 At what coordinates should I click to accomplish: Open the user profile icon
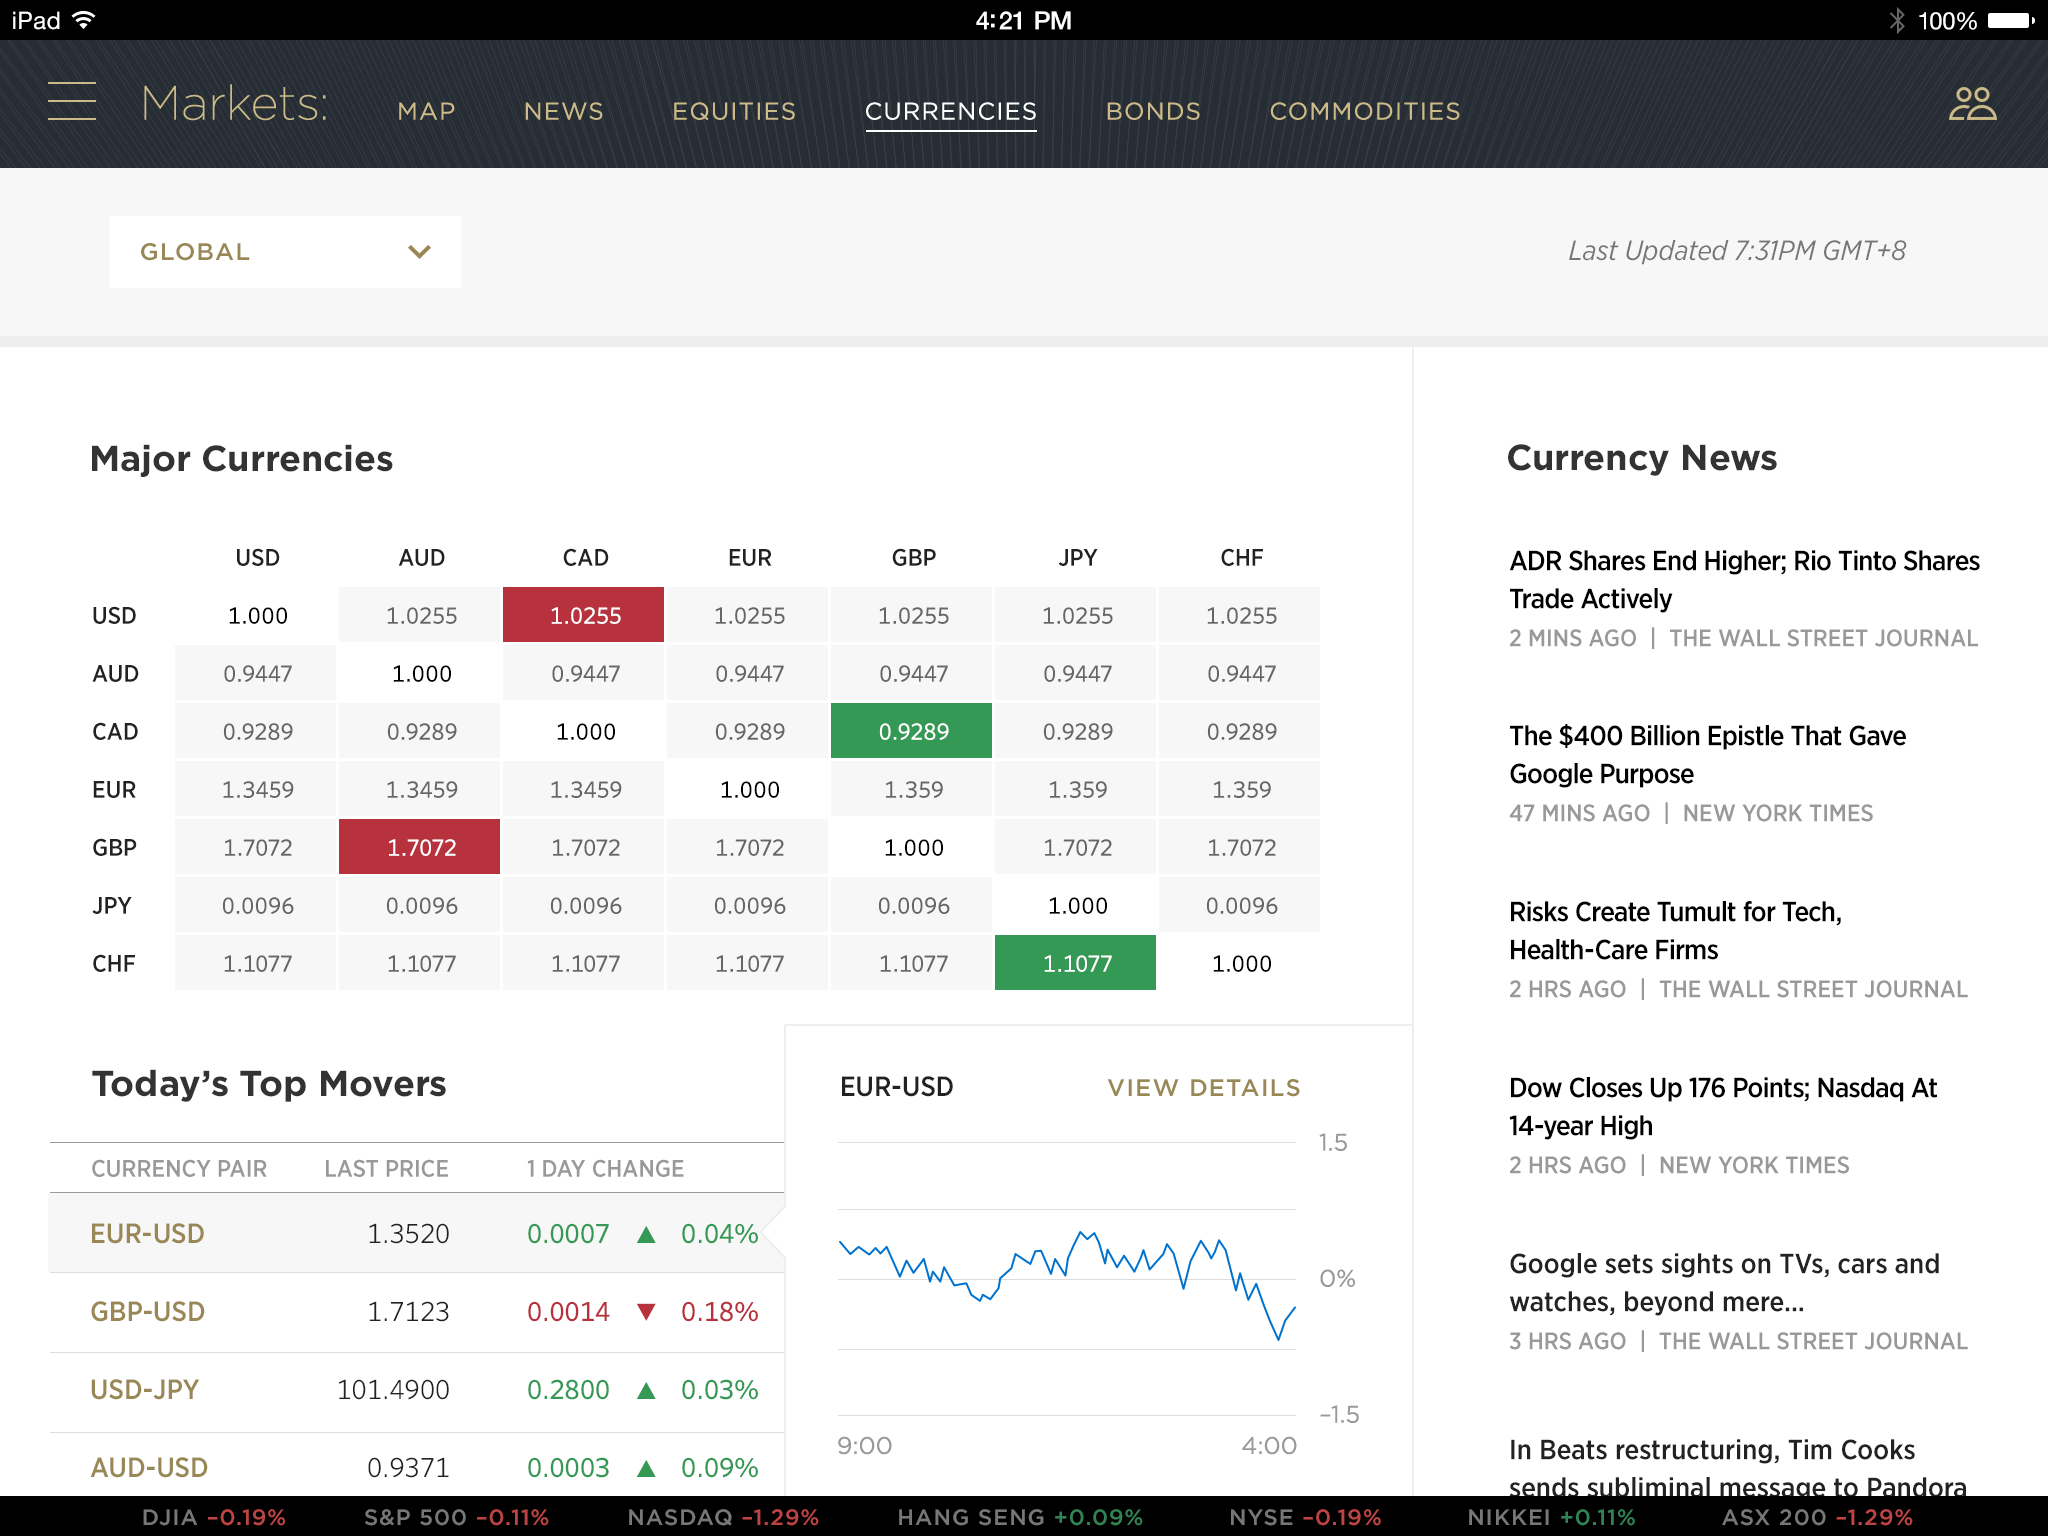click(1972, 104)
